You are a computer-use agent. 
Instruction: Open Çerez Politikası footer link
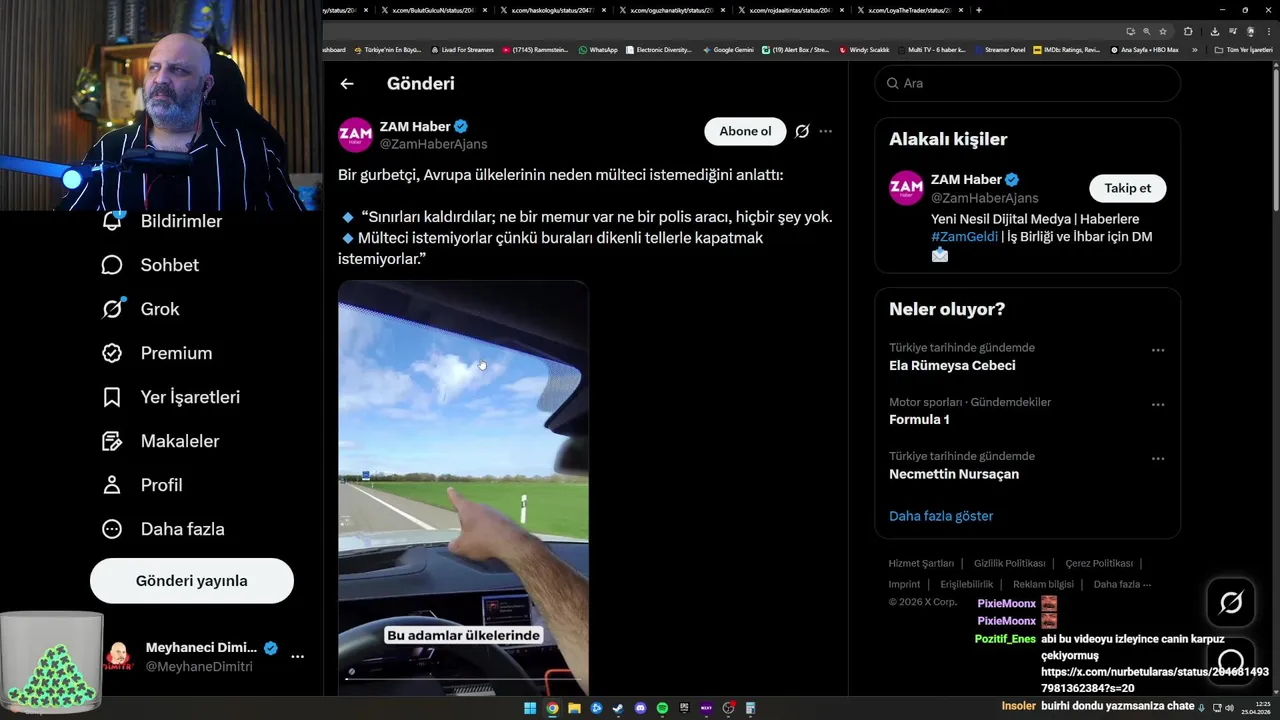point(1099,563)
